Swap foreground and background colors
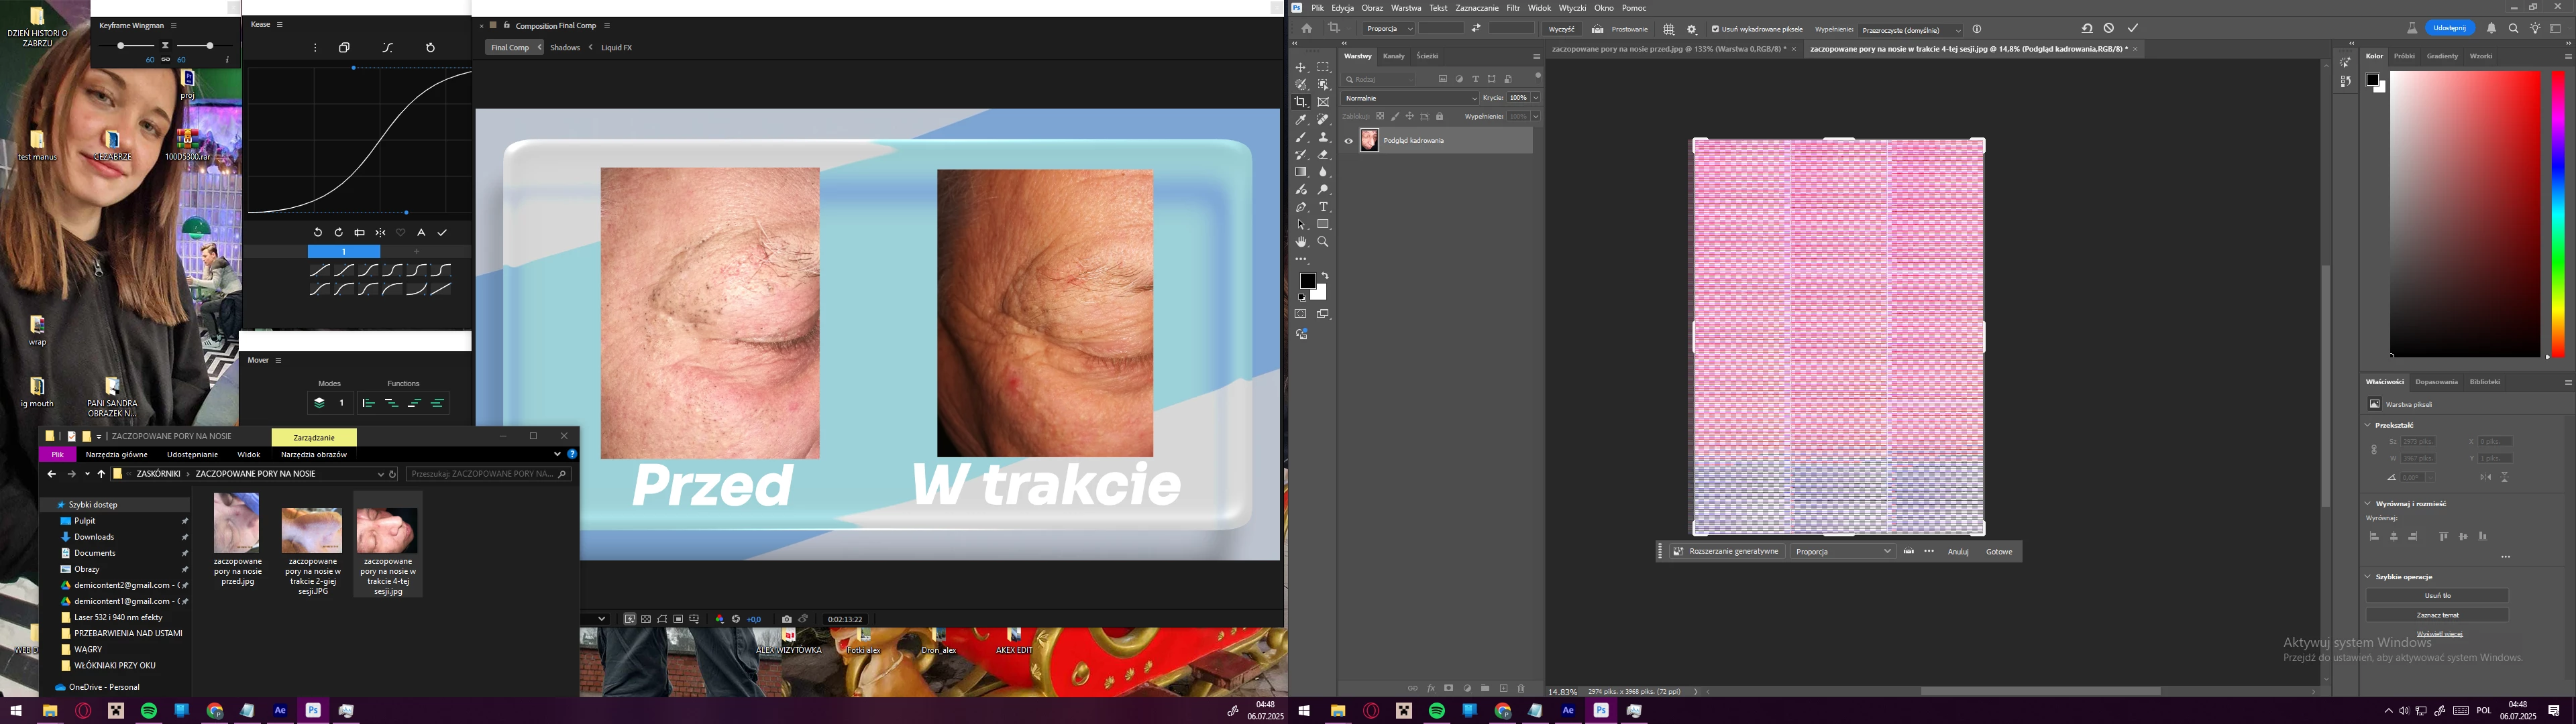 tap(1325, 276)
